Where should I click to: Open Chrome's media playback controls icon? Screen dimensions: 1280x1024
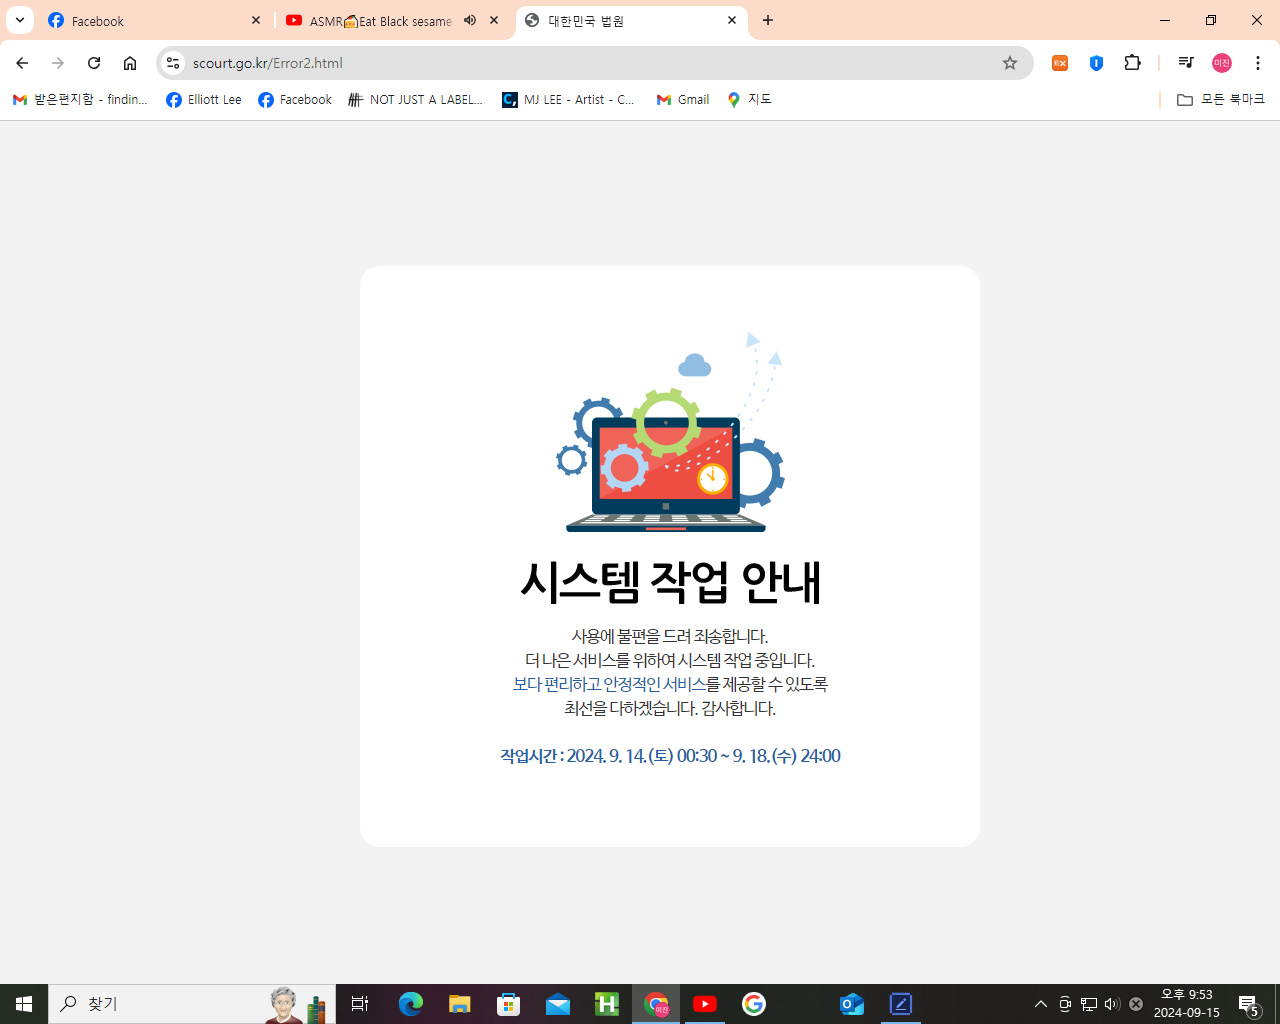pos(1185,62)
